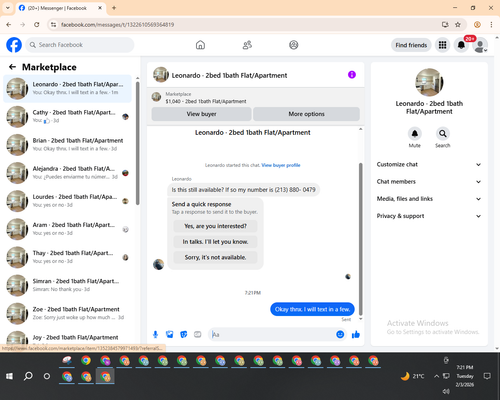Expand Chat members section
500x400 pixels.
click(429, 182)
